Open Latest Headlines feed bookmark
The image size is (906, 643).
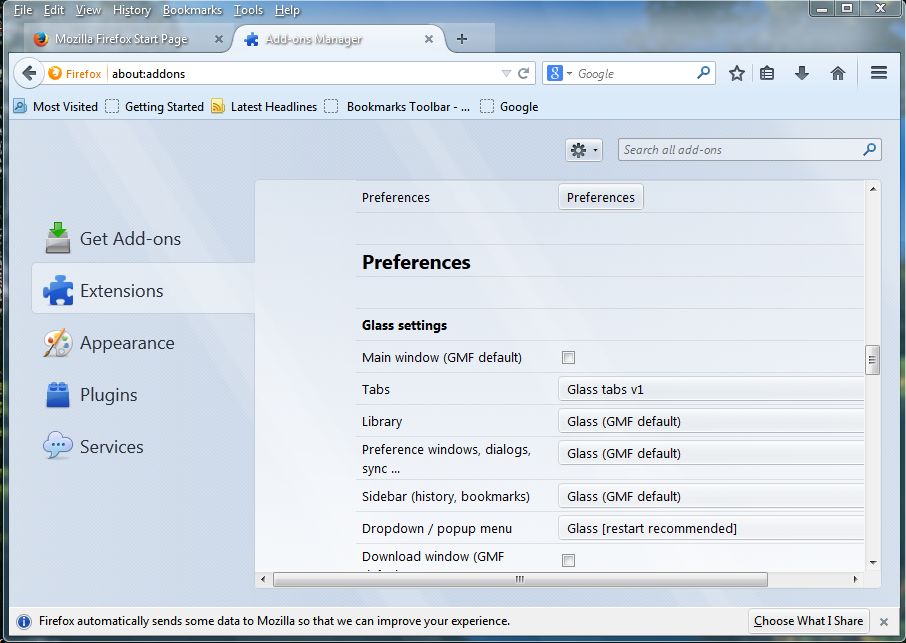[265, 107]
